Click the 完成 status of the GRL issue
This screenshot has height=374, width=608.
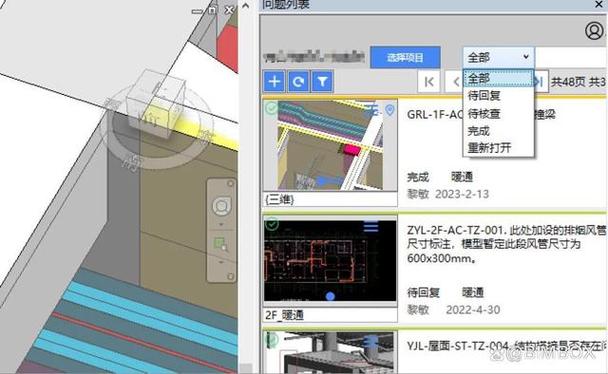[418, 177]
